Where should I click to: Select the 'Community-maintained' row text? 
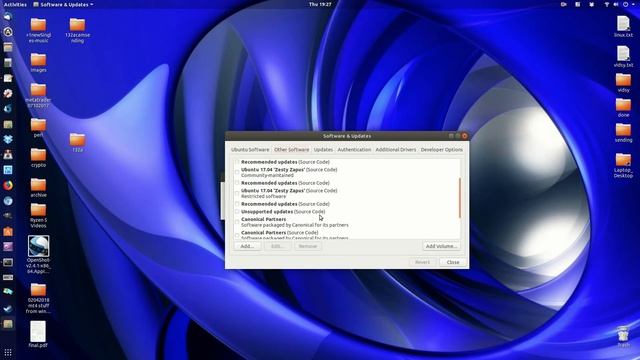click(x=267, y=175)
